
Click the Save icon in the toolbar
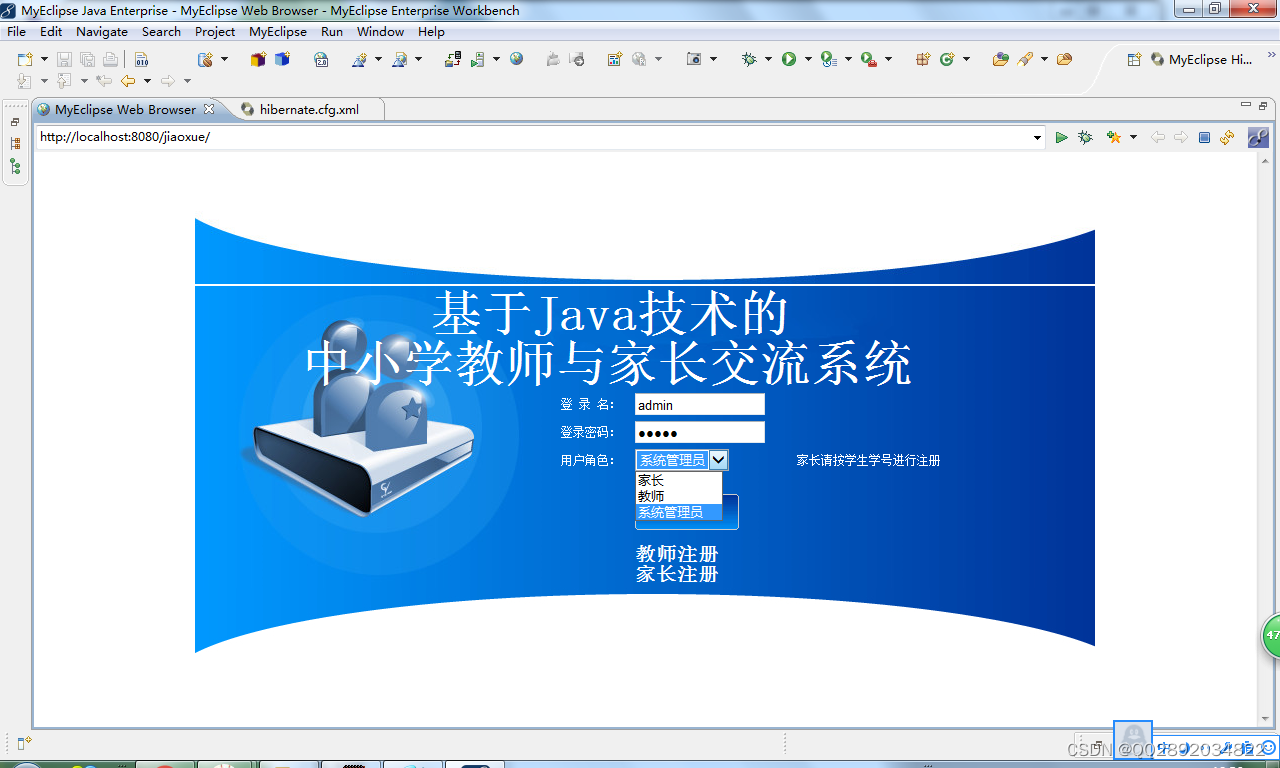coord(63,60)
